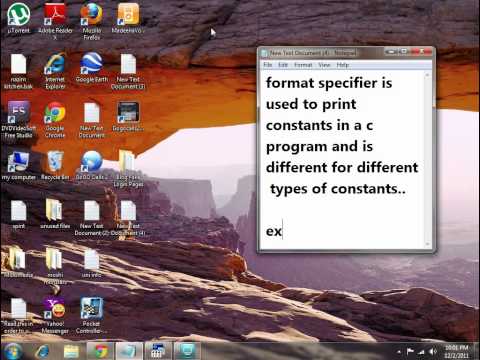Click on the Notepad title bar
The image size is (480, 360).
tap(322, 53)
